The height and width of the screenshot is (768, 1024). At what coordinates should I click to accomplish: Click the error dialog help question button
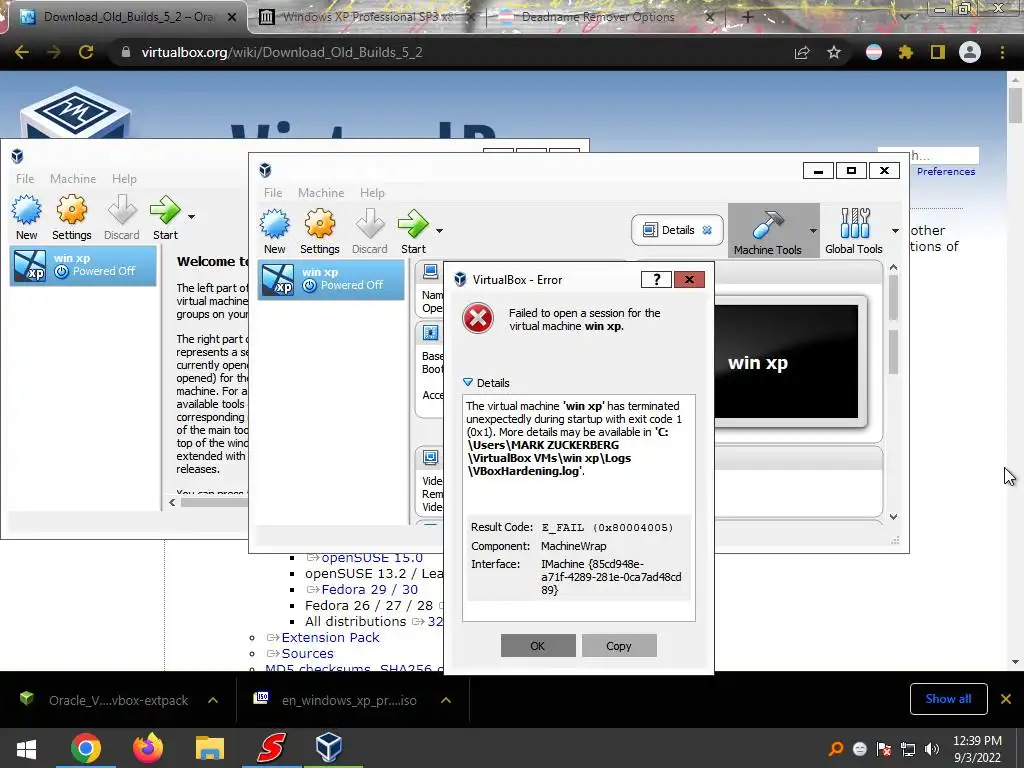click(656, 280)
